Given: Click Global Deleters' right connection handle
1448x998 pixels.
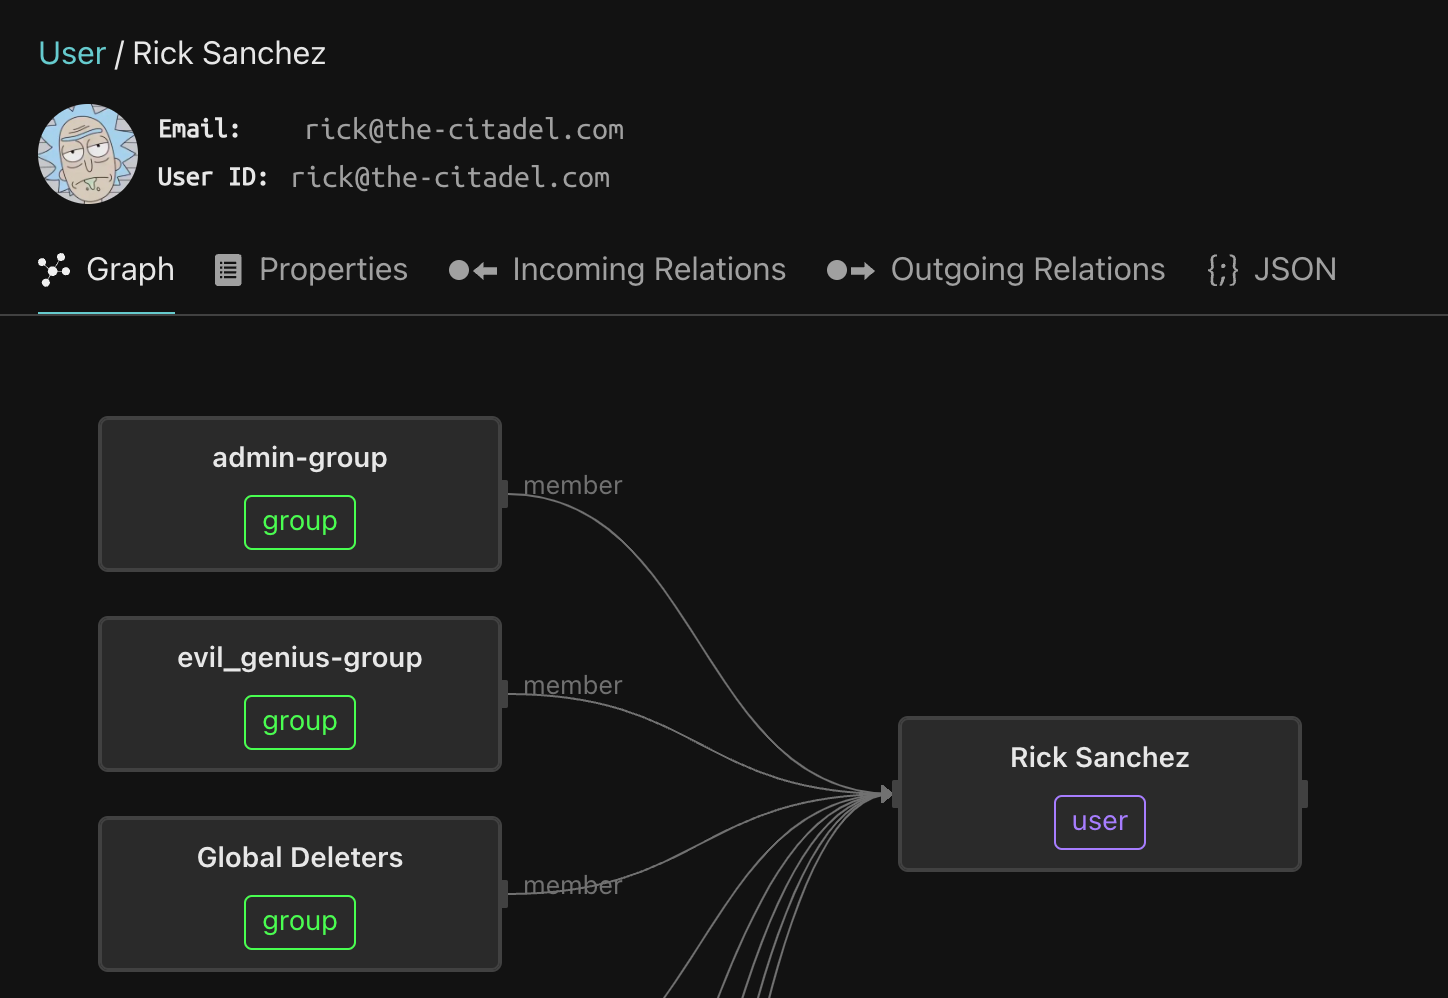Looking at the screenshot, I should coord(504,894).
